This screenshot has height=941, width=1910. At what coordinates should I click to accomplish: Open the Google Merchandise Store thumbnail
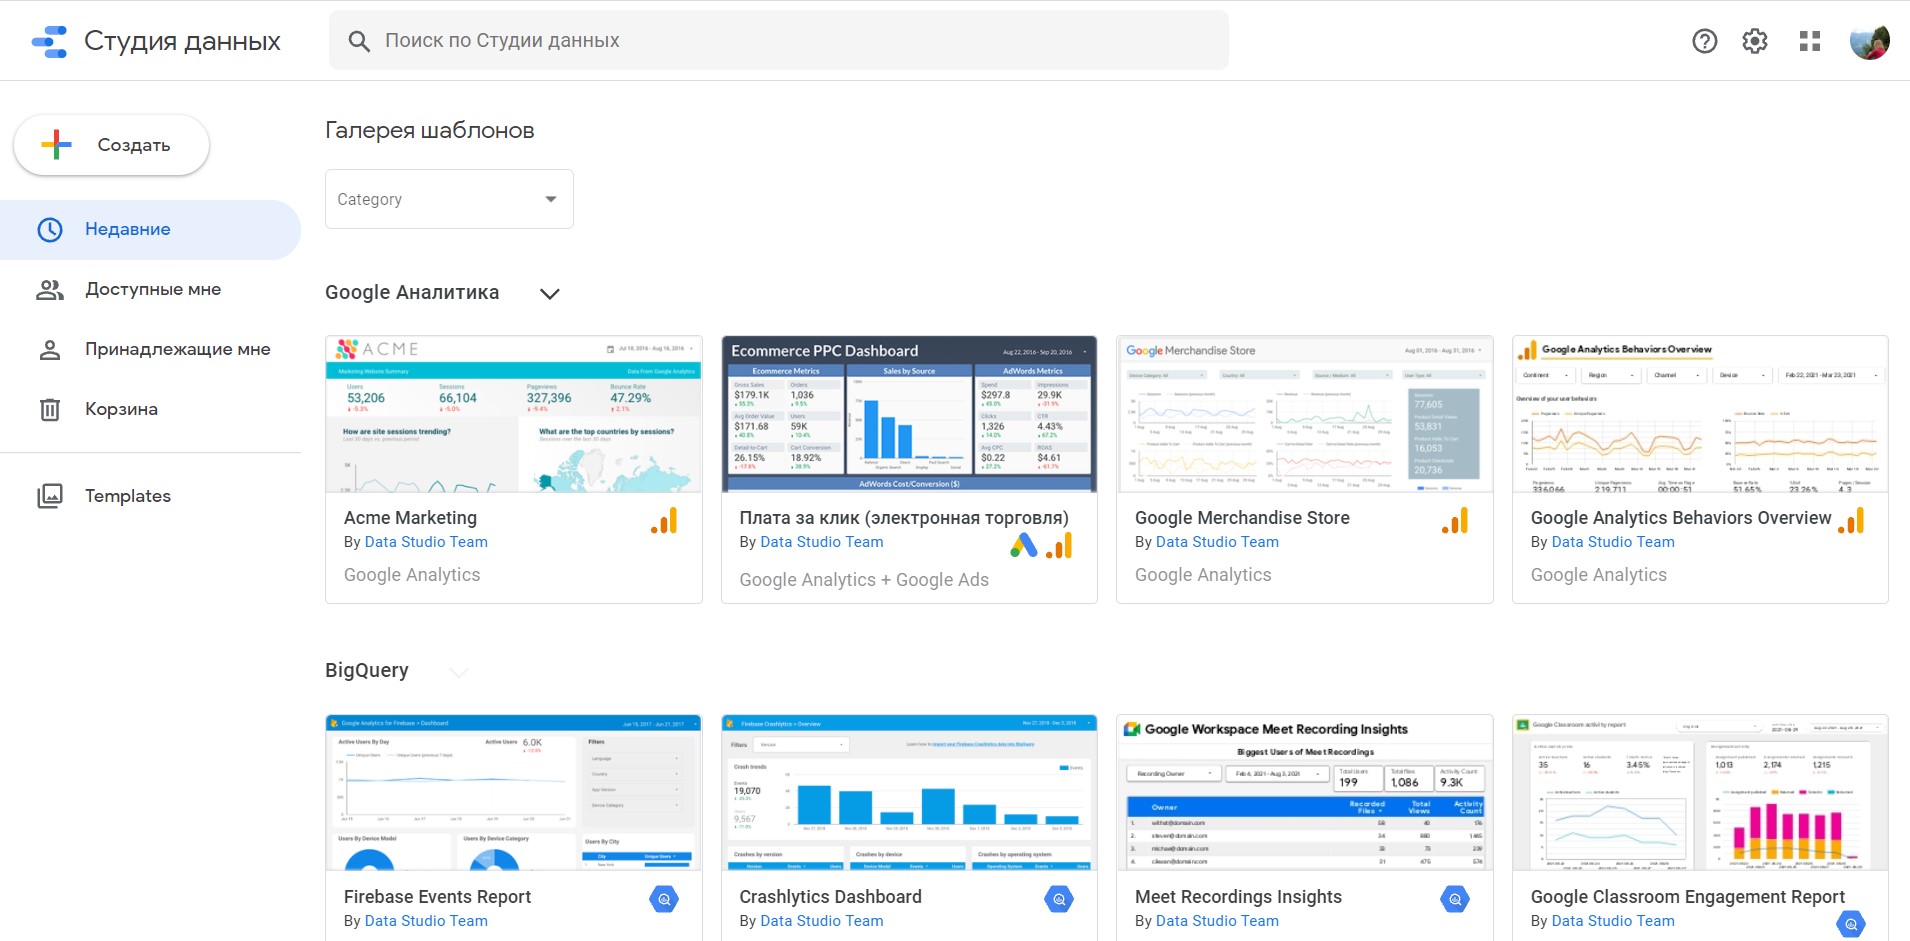(x=1305, y=414)
